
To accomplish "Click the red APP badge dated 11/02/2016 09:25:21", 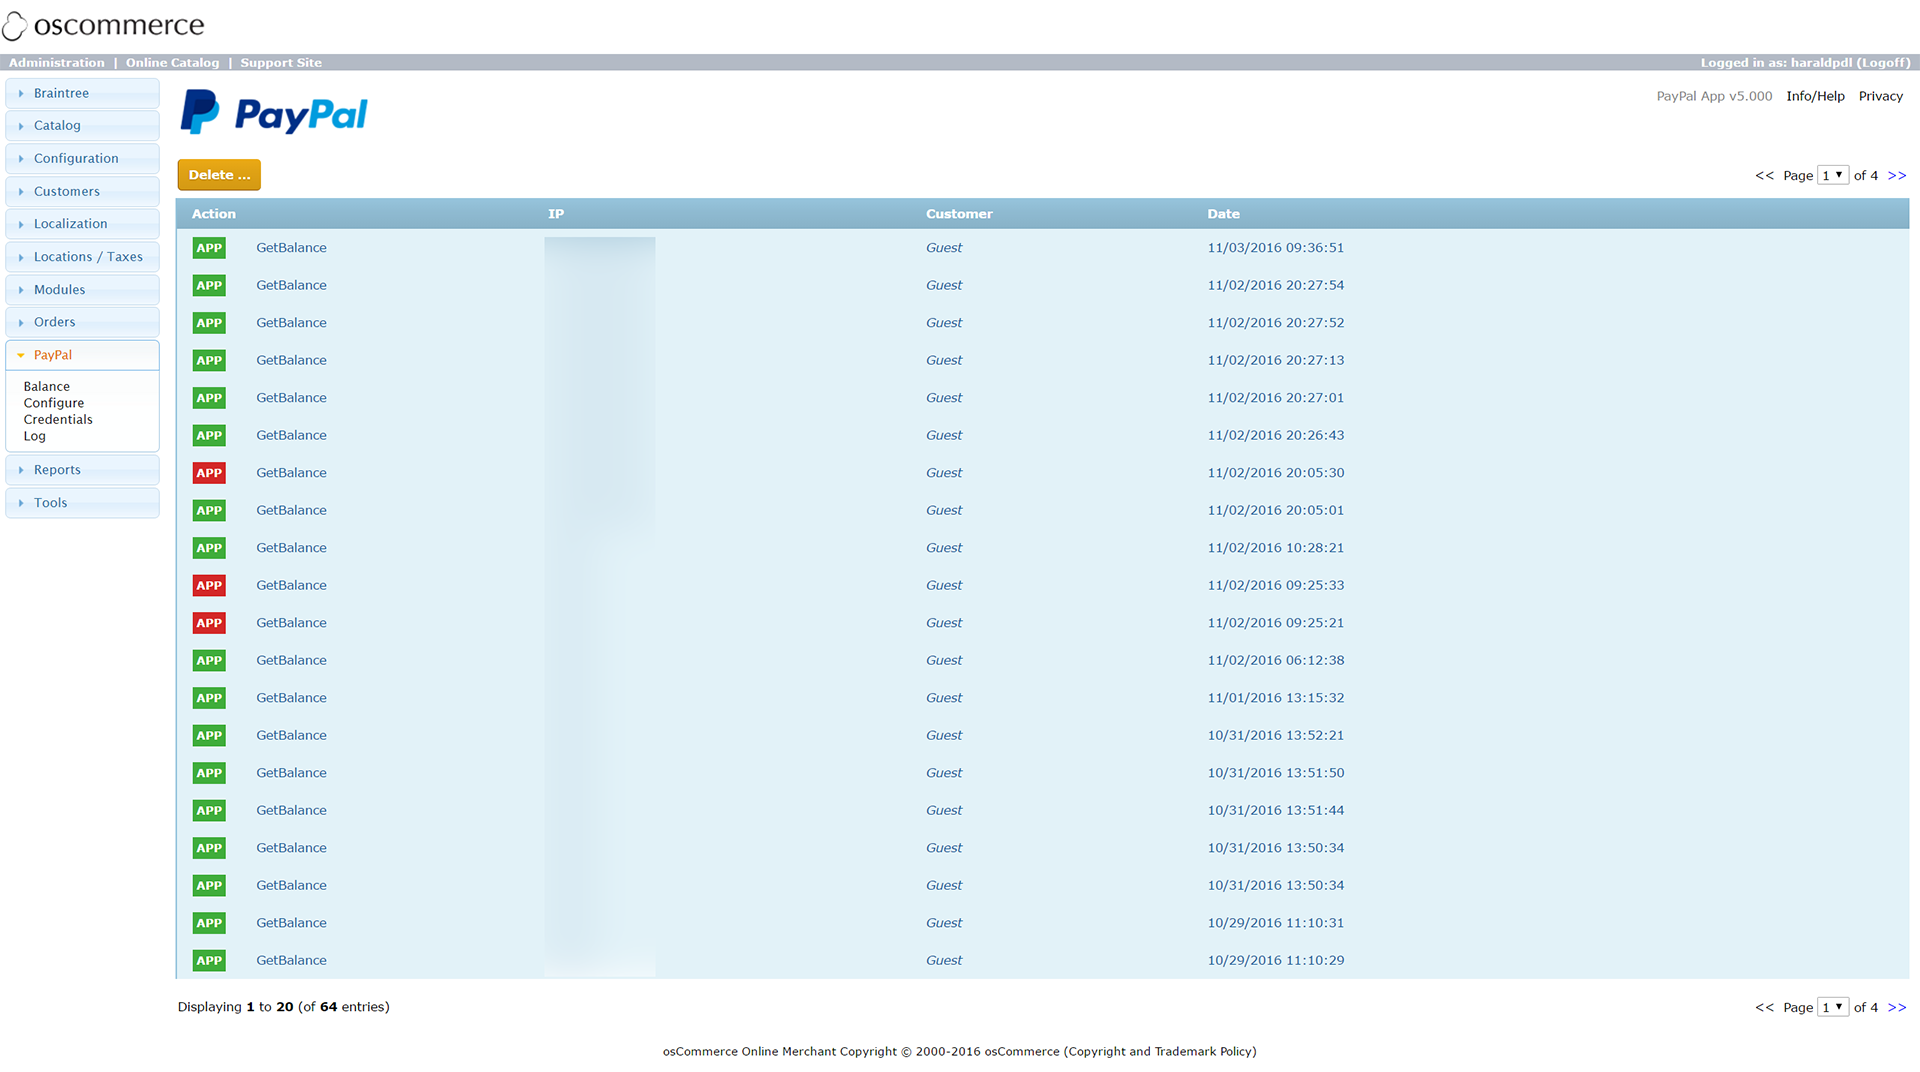I will pos(209,623).
